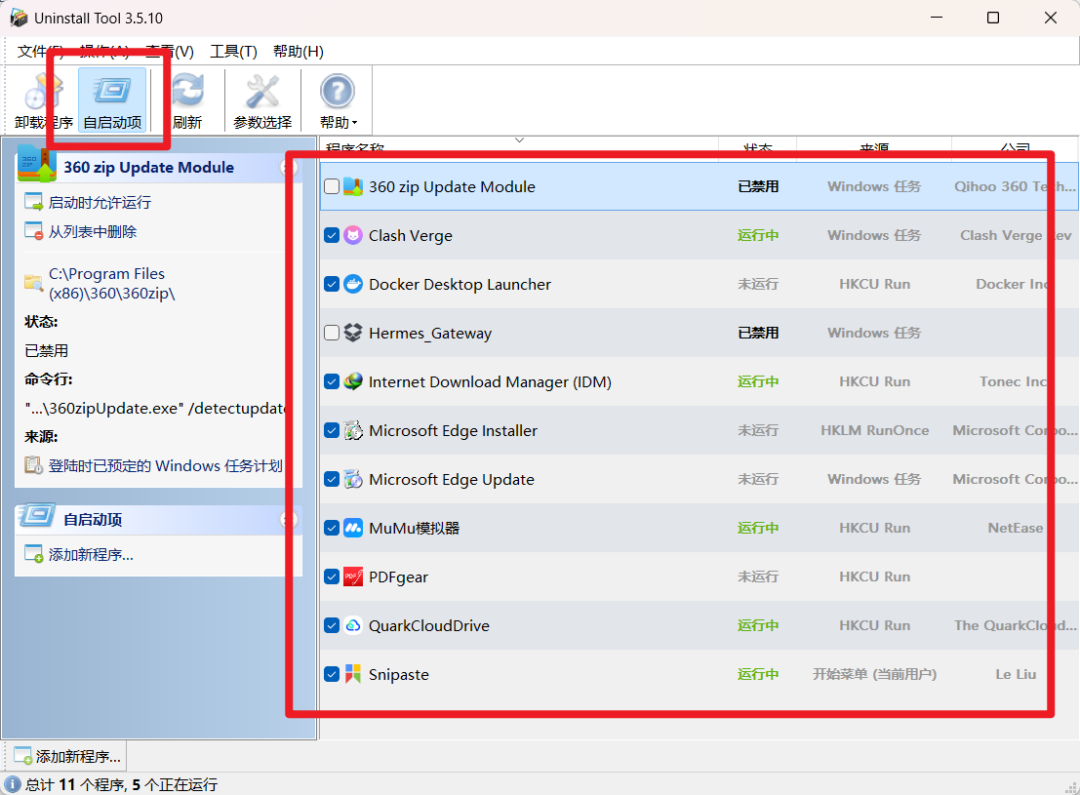Viewport: 1080px width, 795px height.
Task: Uncheck the QuarkCloudDrive checkbox
Action: point(331,626)
